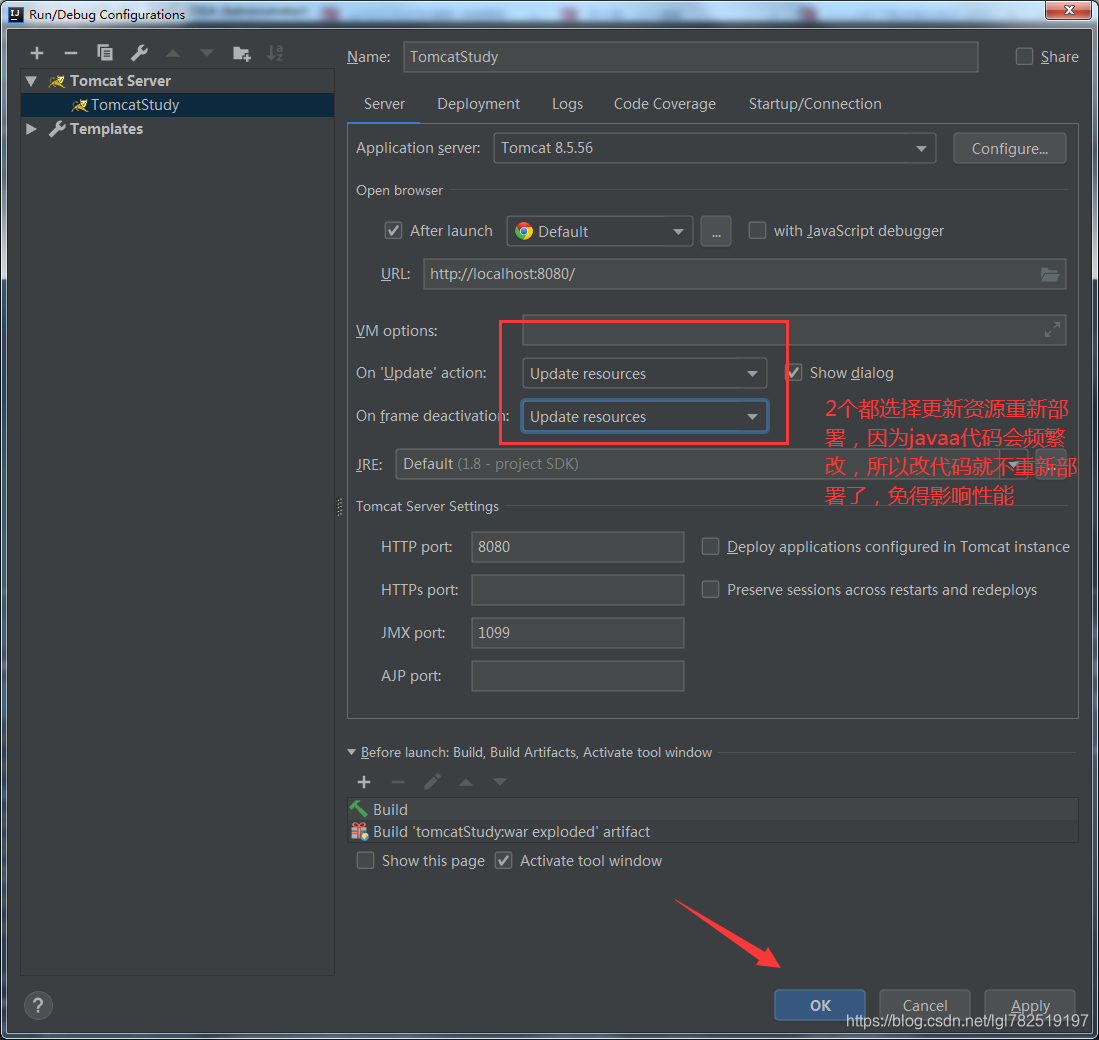Toggle the Share checkbox
The image size is (1099, 1040).
tap(1024, 57)
